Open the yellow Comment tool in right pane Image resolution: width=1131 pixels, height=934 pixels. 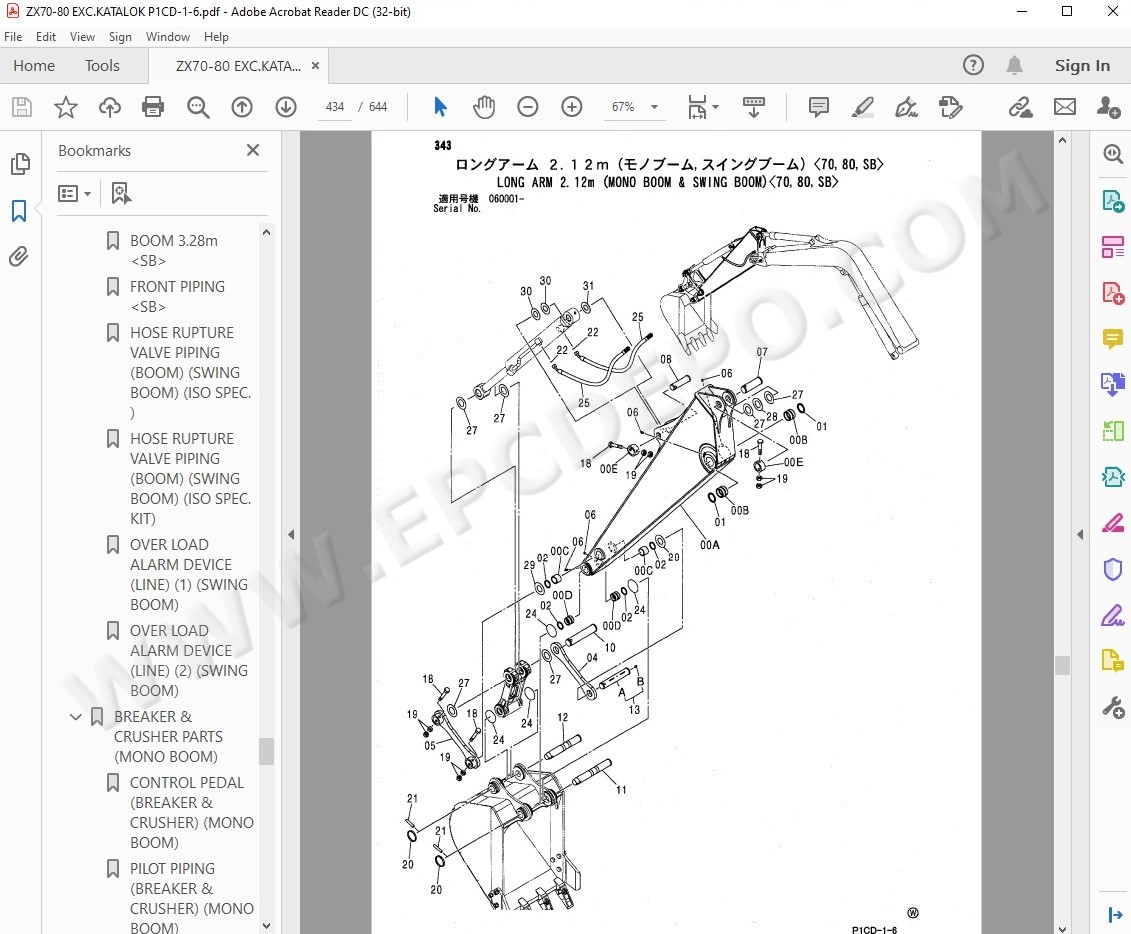1113,338
